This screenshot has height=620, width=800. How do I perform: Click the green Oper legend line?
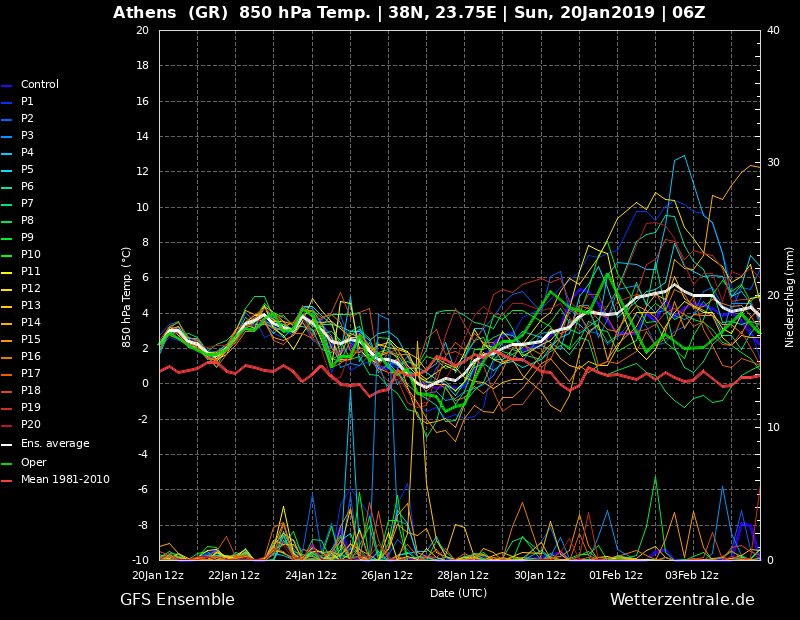(x=6, y=464)
